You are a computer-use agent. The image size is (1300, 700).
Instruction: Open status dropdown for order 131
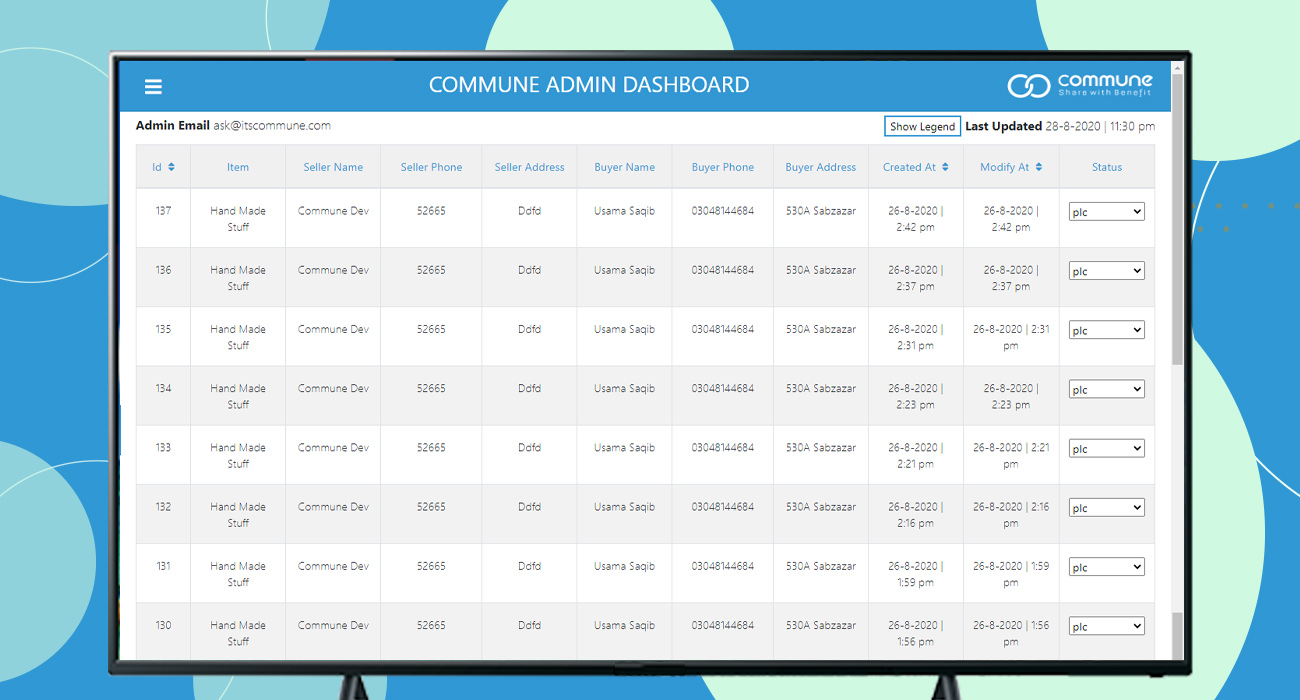coord(1106,567)
